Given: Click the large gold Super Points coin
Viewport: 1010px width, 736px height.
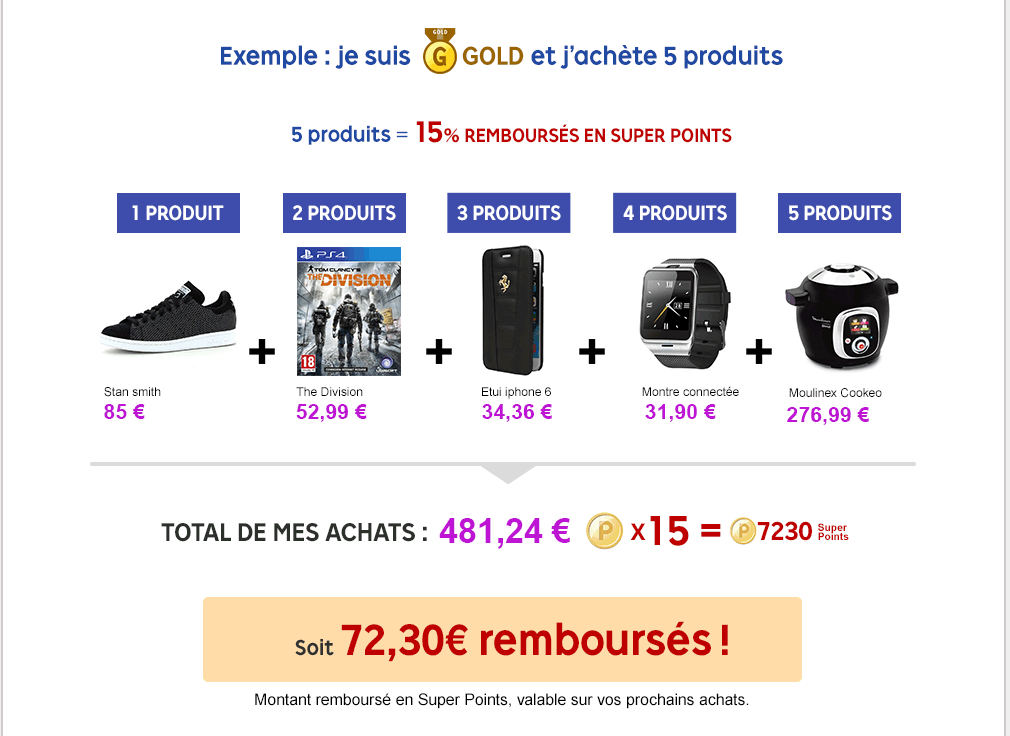Looking at the screenshot, I should pos(604,531).
